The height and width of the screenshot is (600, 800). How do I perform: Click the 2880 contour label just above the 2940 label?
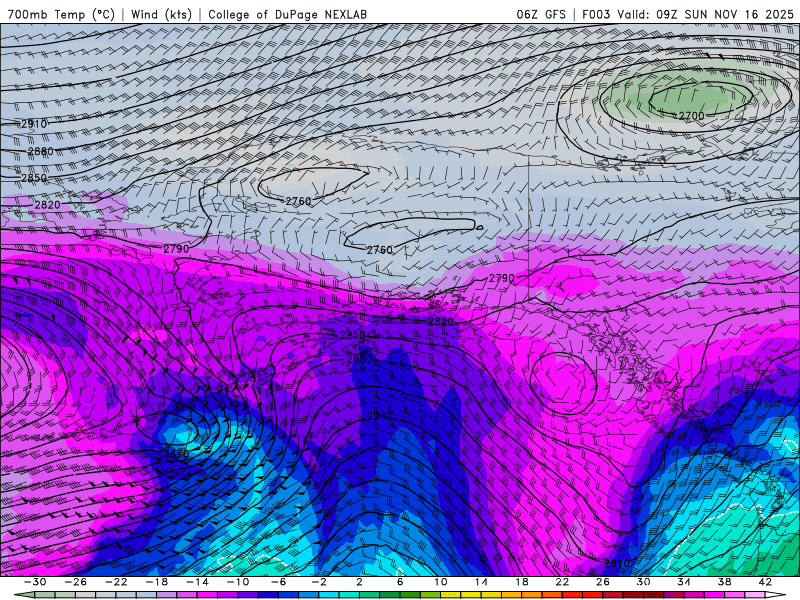(x=360, y=359)
